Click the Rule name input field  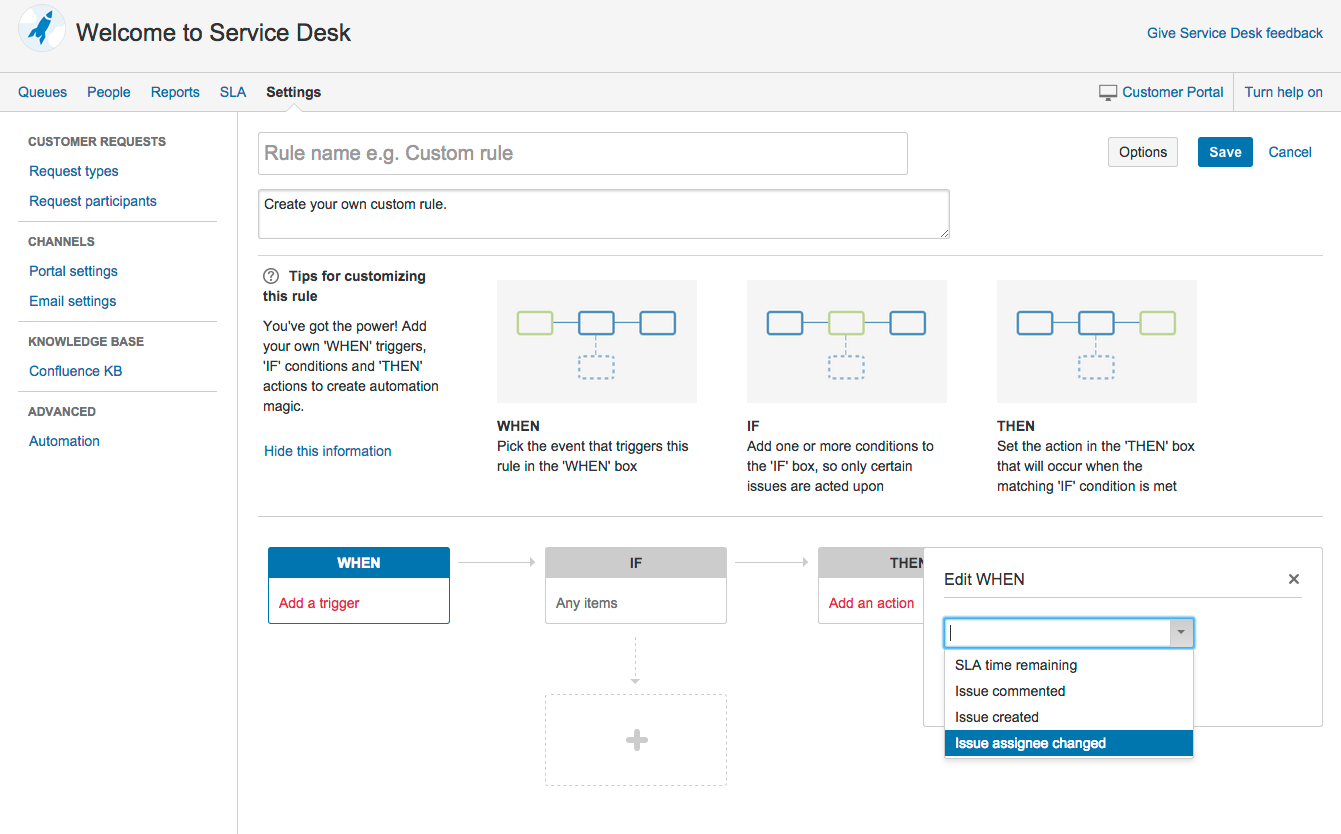coord(582,153)
